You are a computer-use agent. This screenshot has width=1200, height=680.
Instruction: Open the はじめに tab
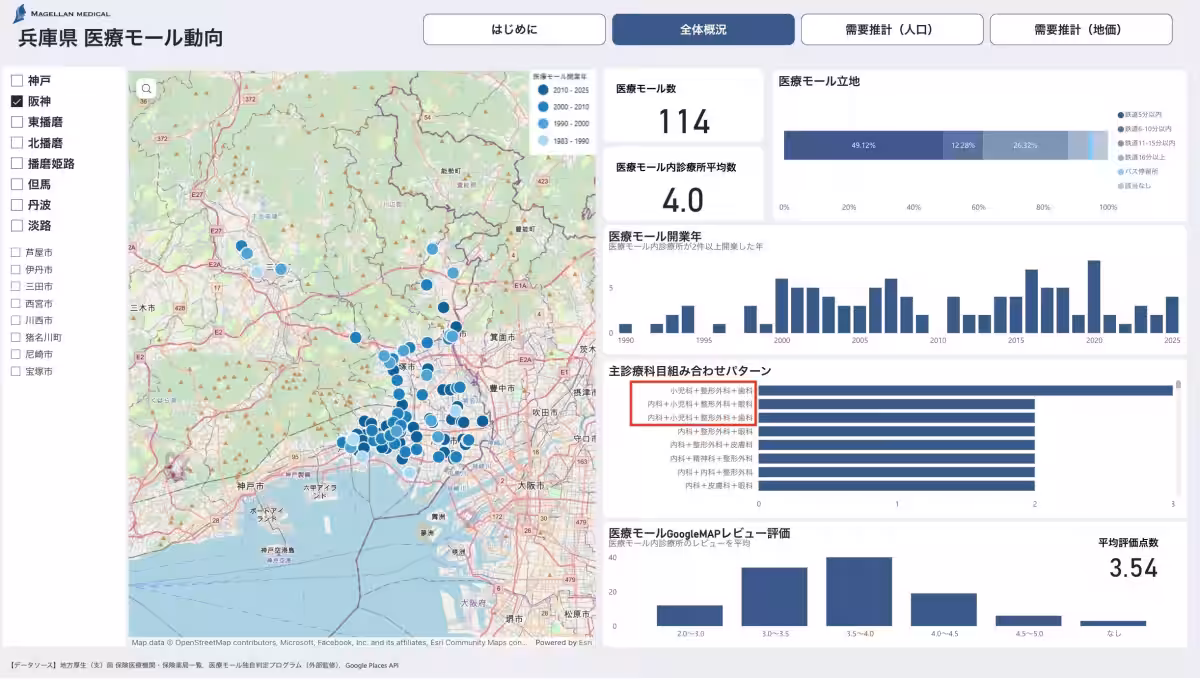[514, 30]
